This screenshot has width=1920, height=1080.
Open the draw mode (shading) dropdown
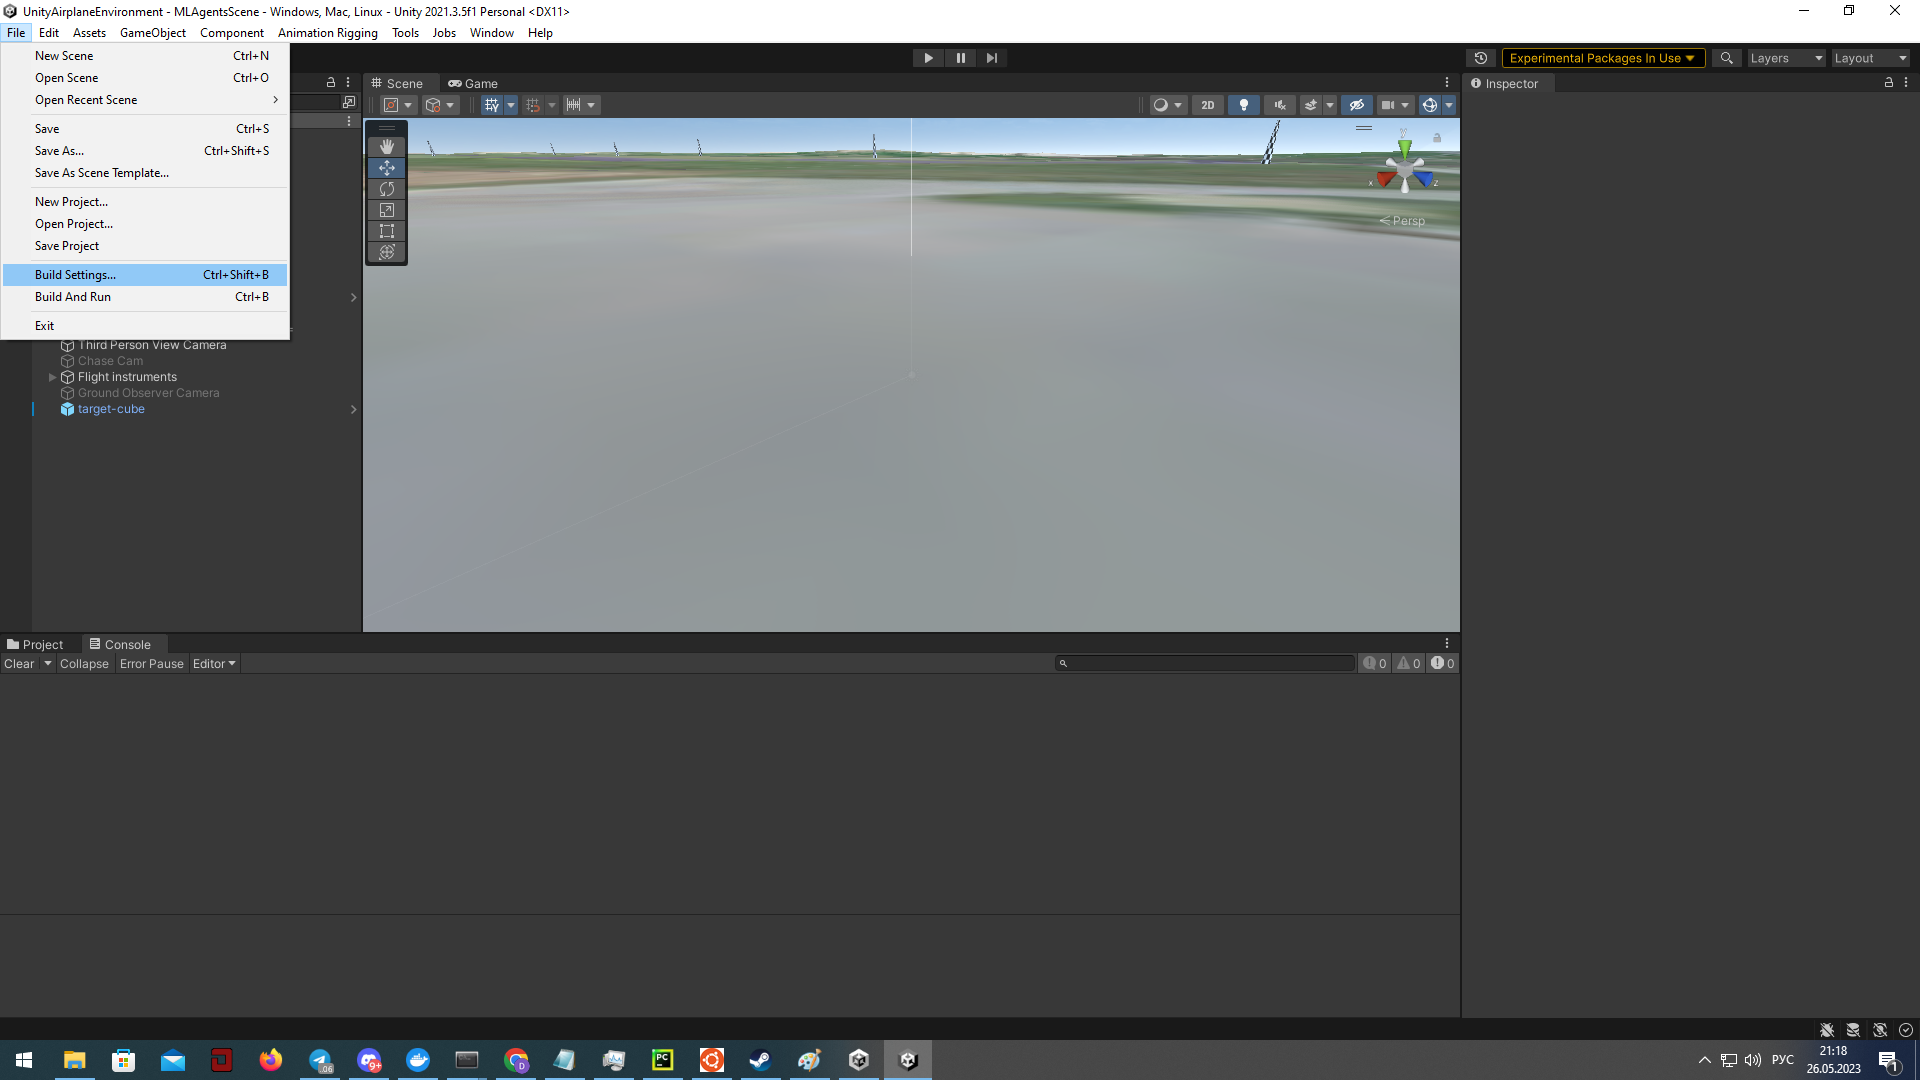coord(1168,105)
